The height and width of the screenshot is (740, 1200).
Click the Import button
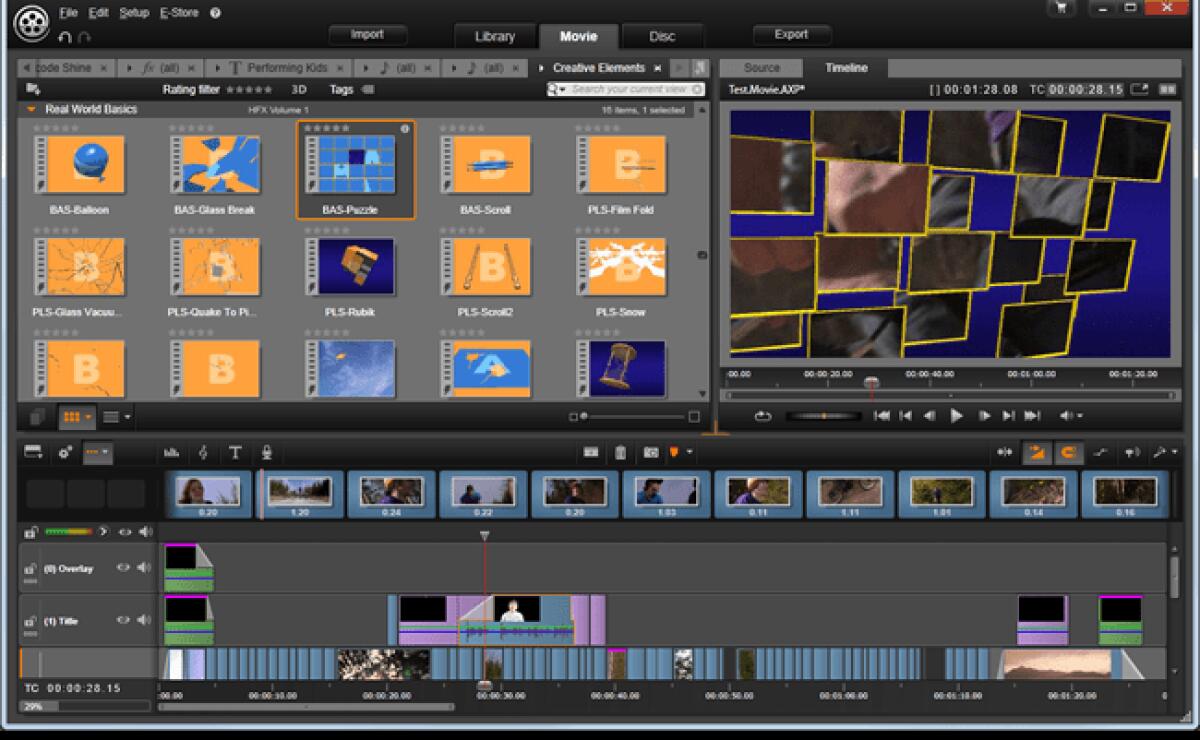[367, 33]
